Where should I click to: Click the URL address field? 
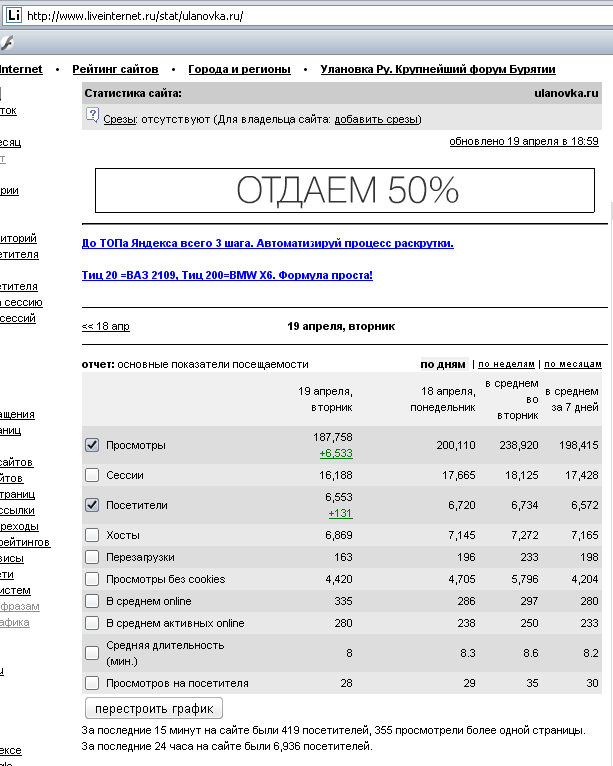[x=300, y=16]
